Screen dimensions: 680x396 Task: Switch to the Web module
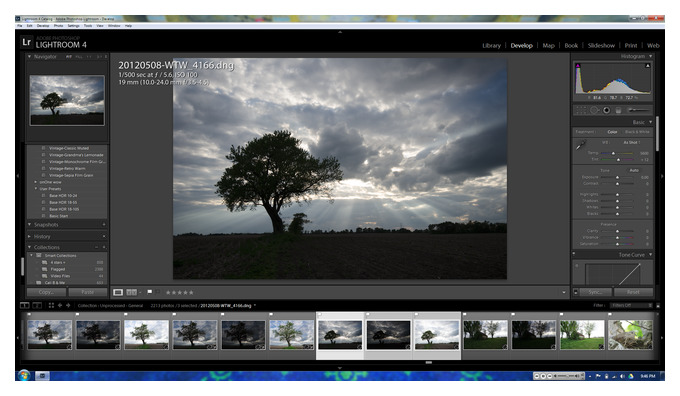(653, 46)
